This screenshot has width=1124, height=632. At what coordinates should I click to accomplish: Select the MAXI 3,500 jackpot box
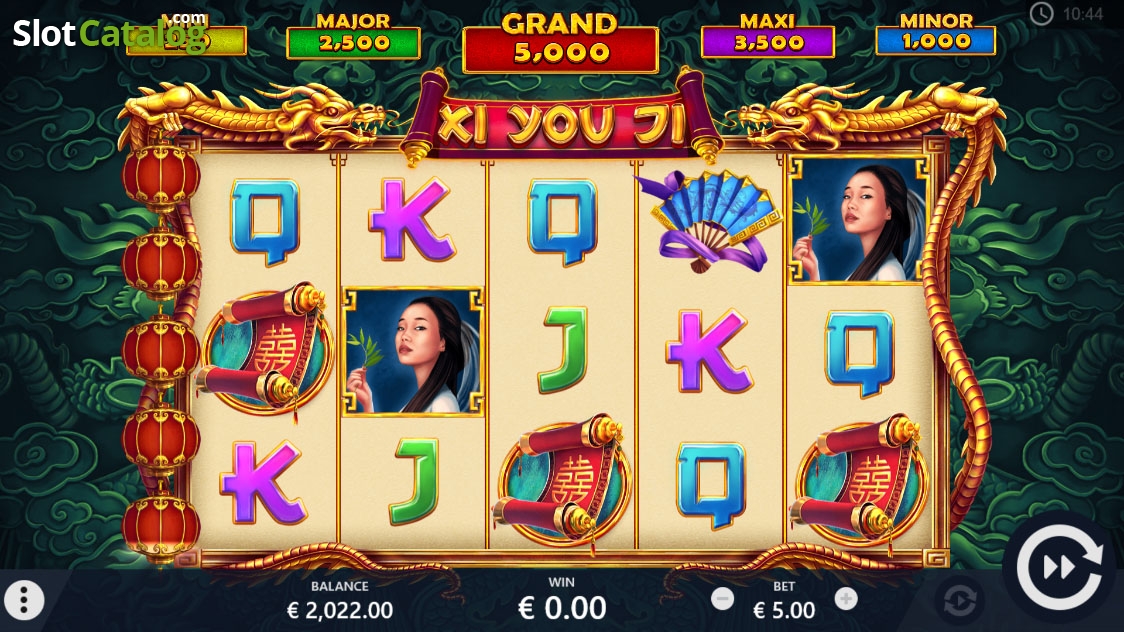[767, 35]
